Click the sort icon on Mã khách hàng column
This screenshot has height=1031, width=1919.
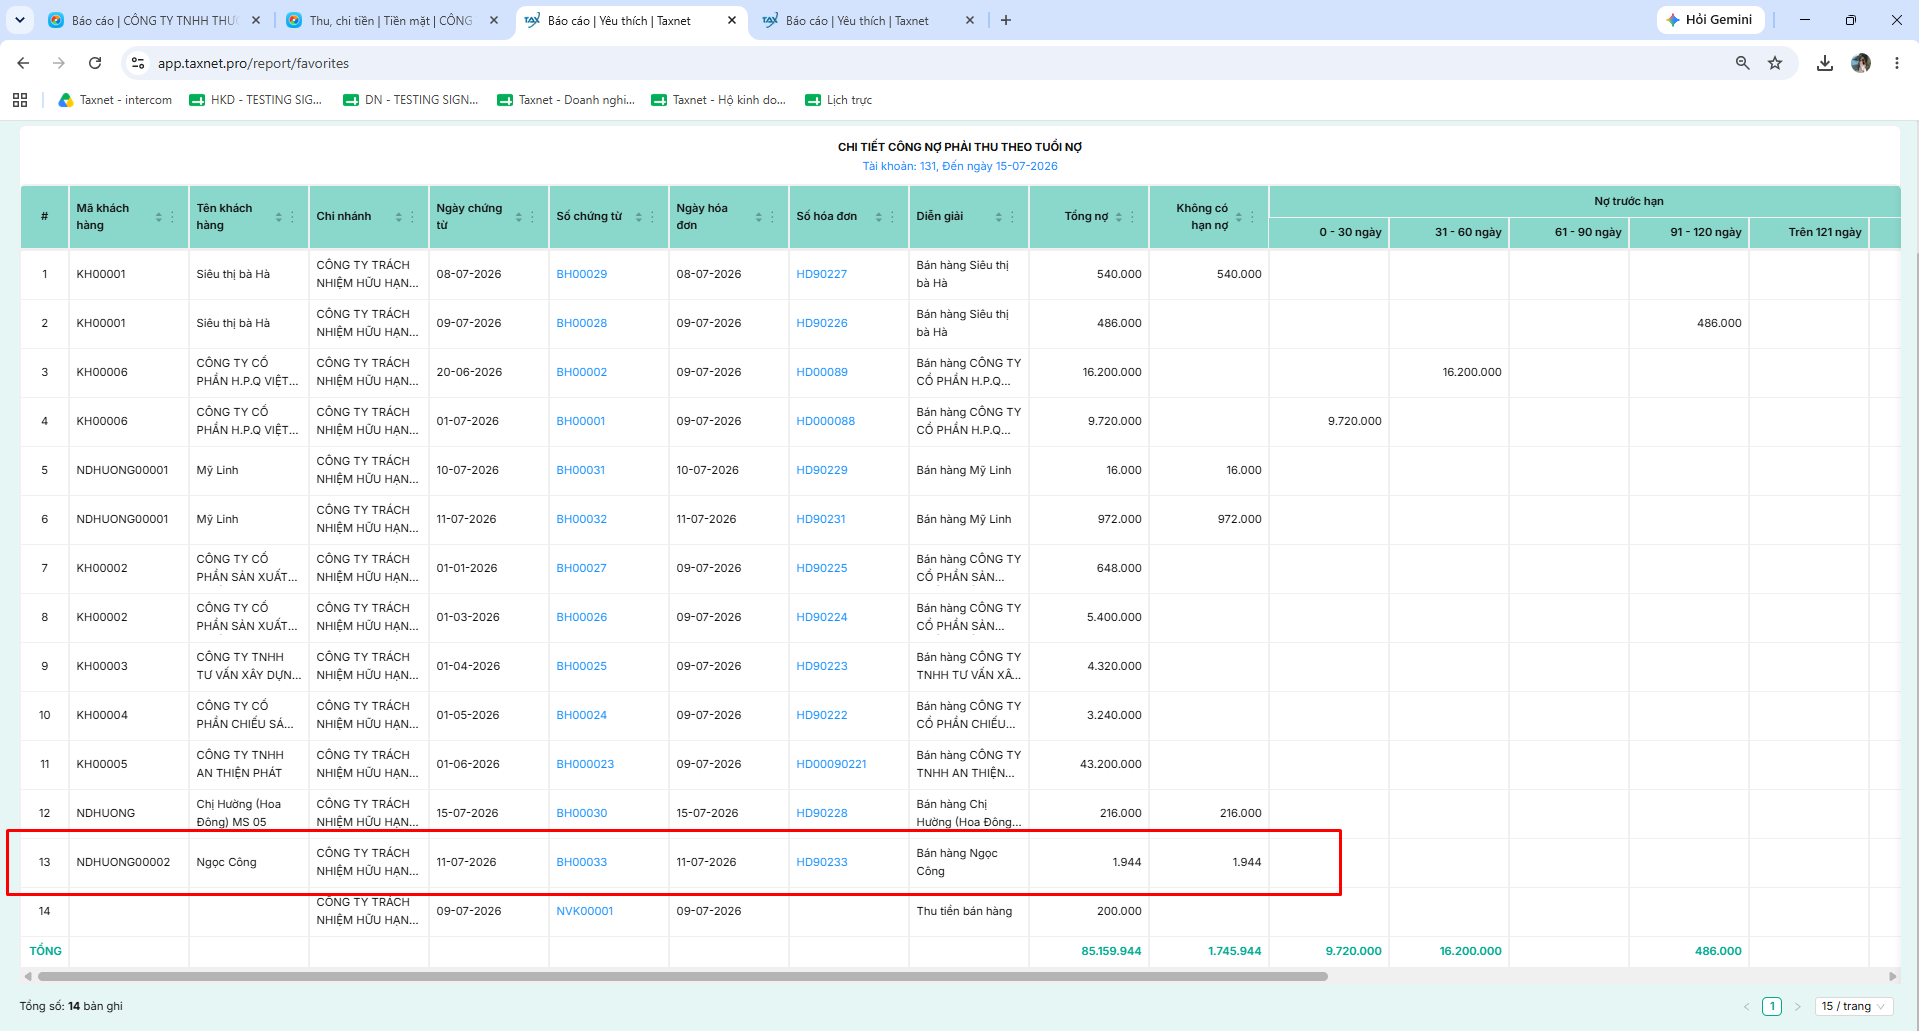[x=158, y=217]
